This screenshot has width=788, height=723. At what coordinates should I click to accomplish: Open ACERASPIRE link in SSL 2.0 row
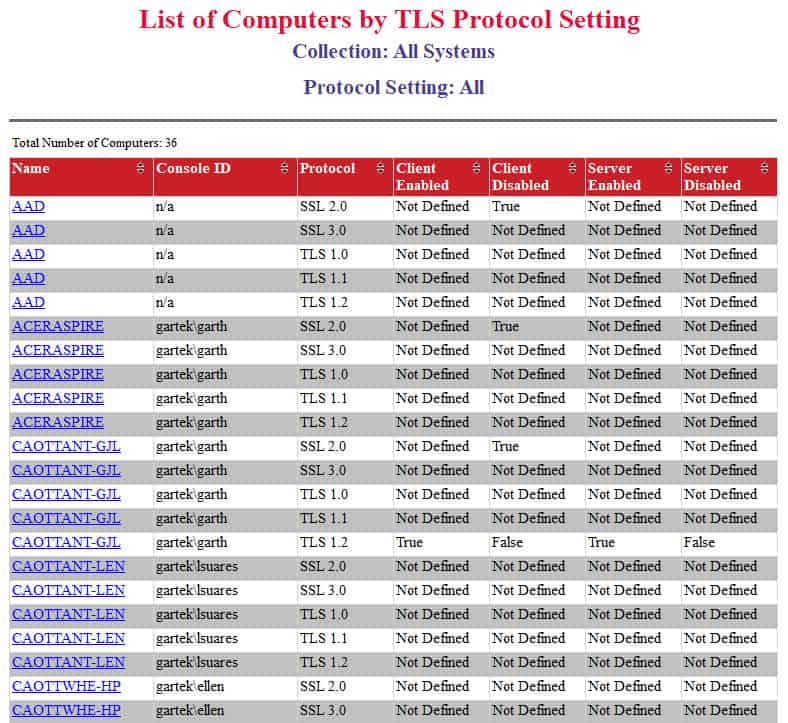[58, 327]
